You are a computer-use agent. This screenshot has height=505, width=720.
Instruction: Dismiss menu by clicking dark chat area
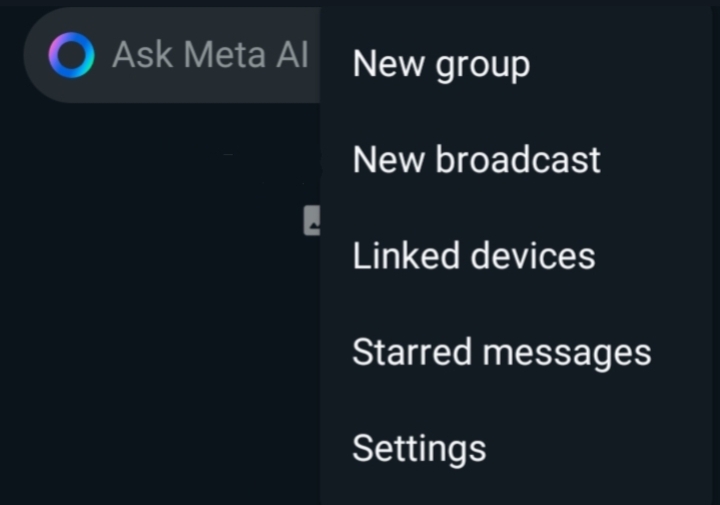[x=152, y=321]
